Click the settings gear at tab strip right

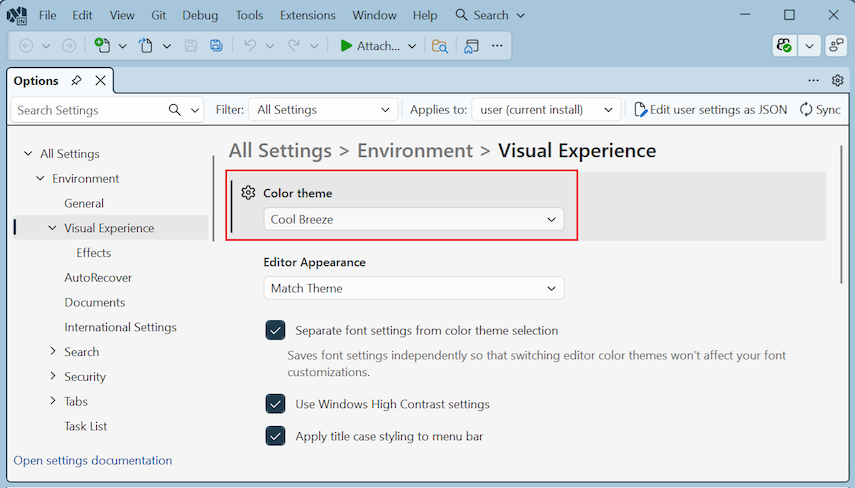(x=838, y=81)
